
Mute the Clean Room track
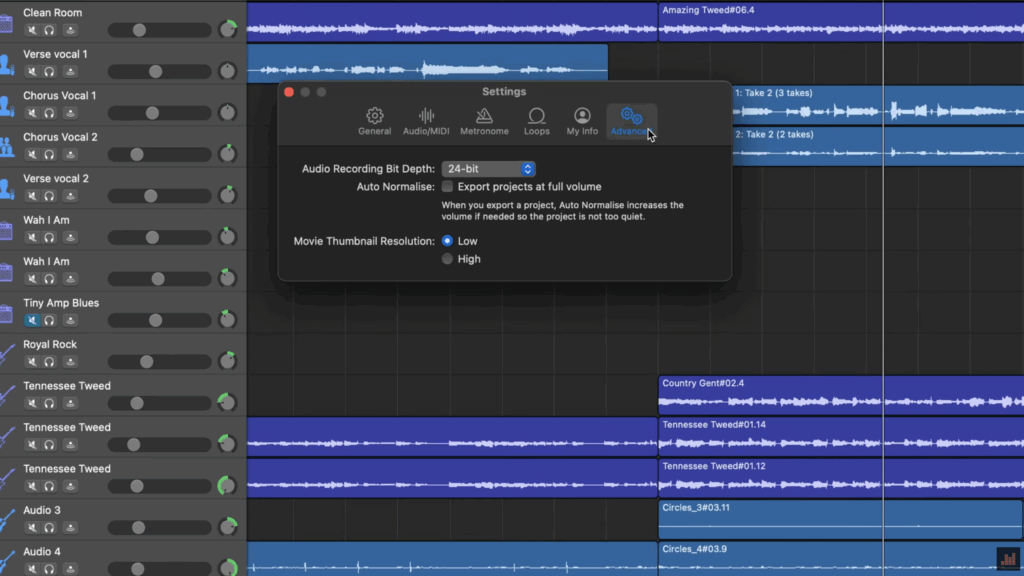click(x=32, y=30)
